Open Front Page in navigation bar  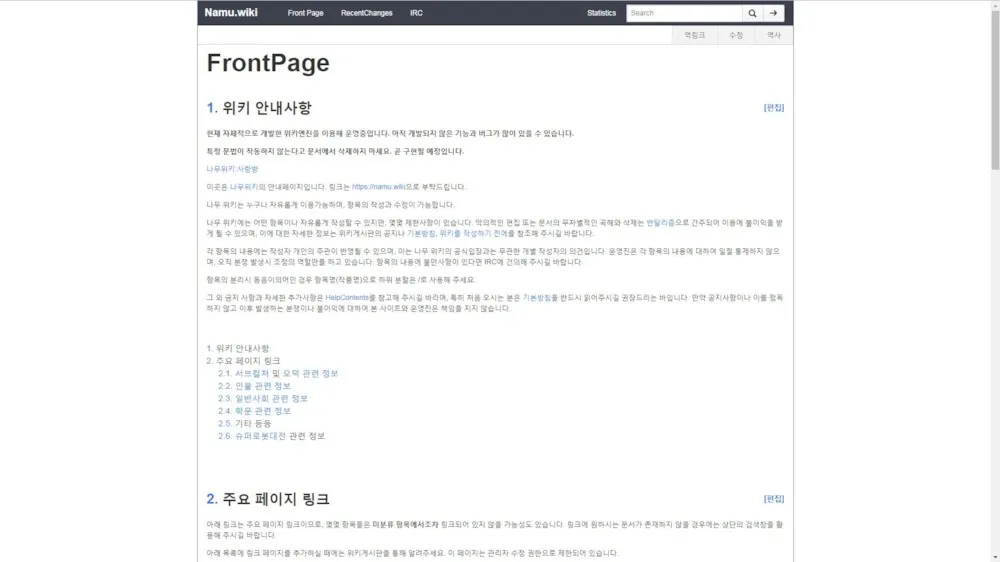(305, 13)
